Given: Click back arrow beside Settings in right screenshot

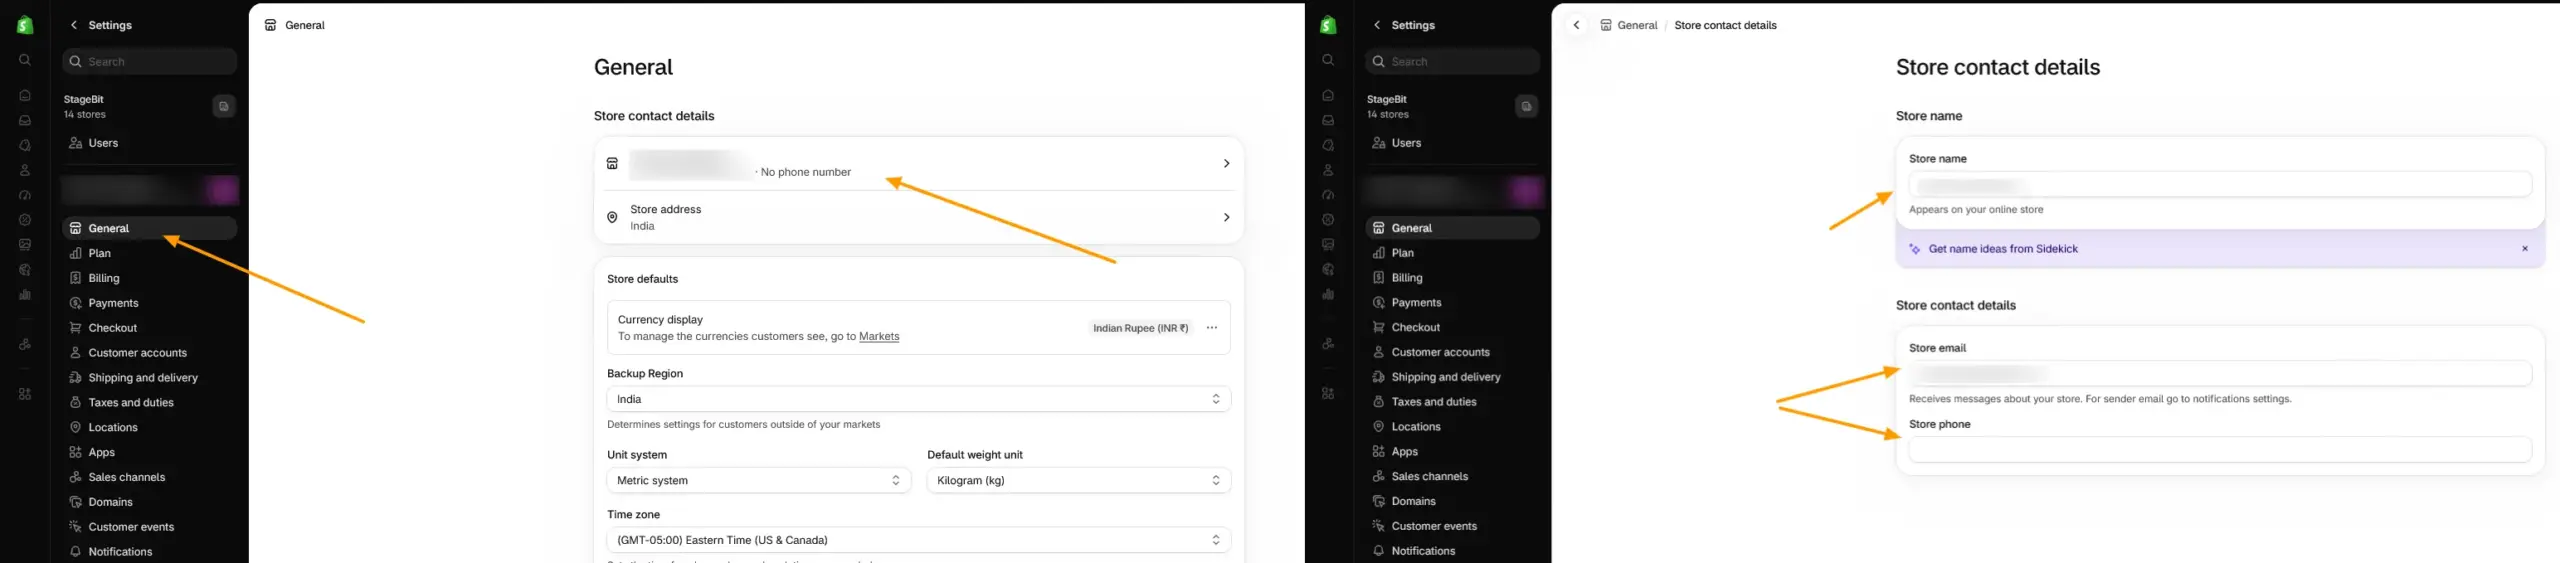Looking at the screenshot, I should click(x=1376, y=25).
